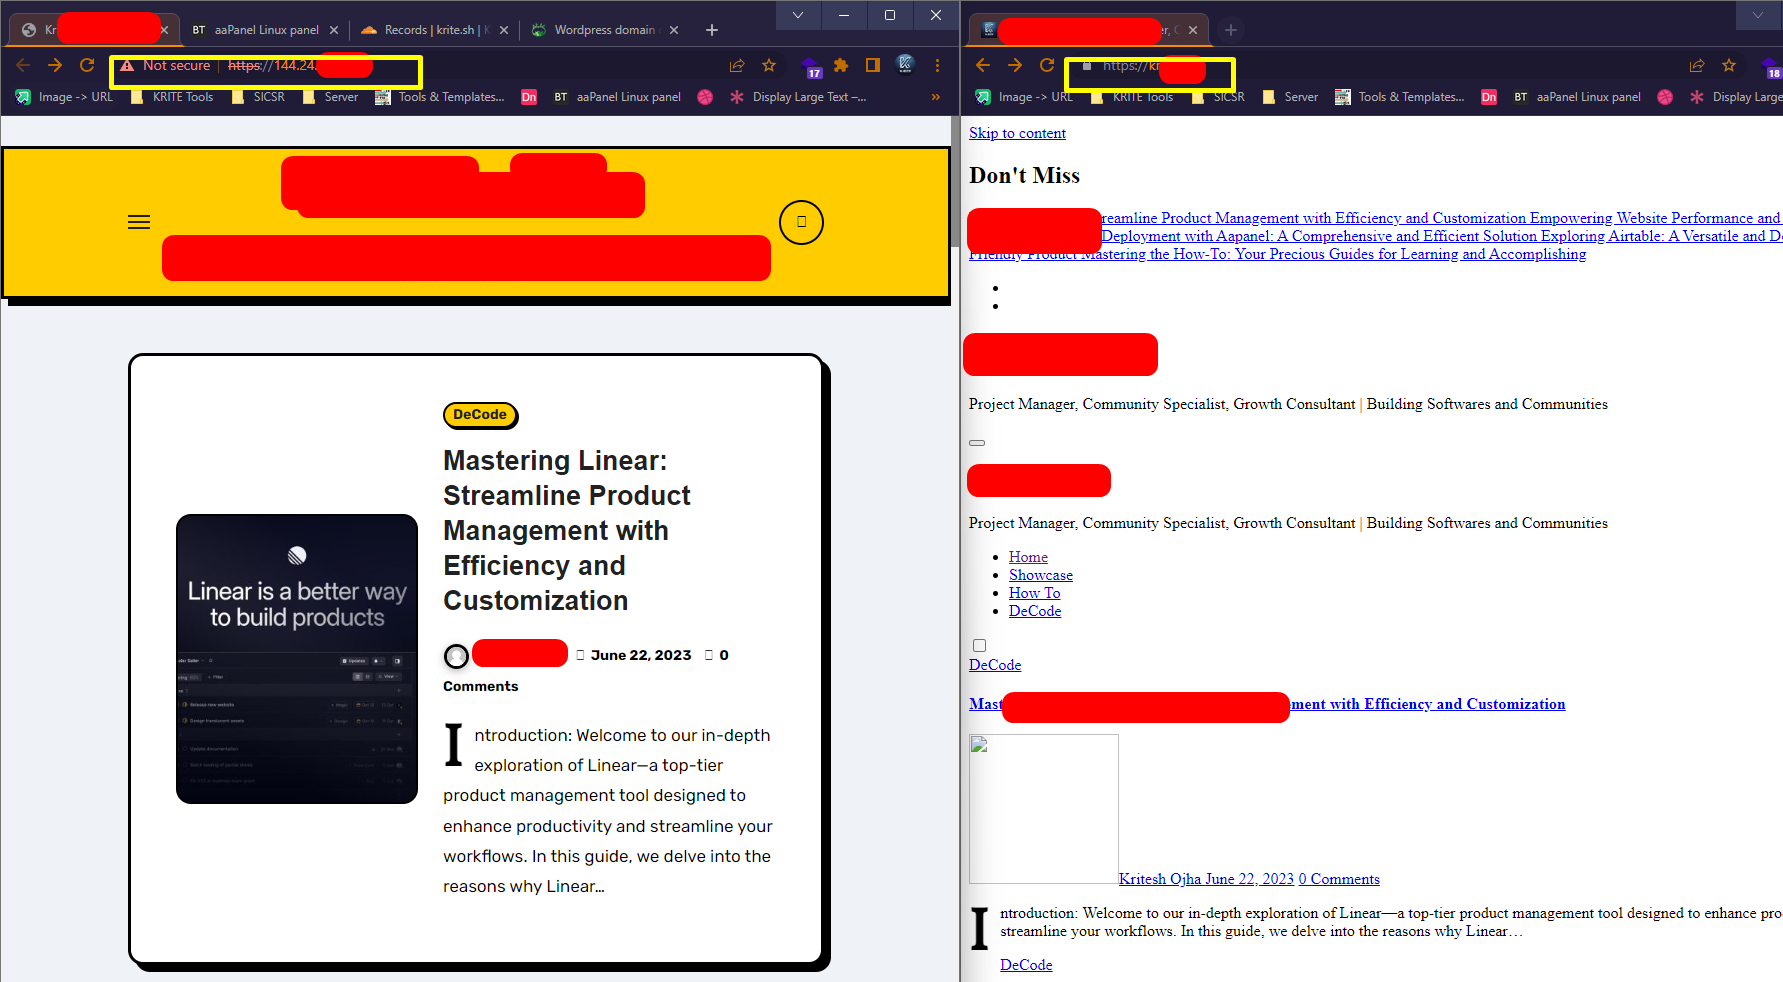The width and height of the screenshot is (1783, 982).
Task: Open the side panel in left window
Action: click(873, 65)
